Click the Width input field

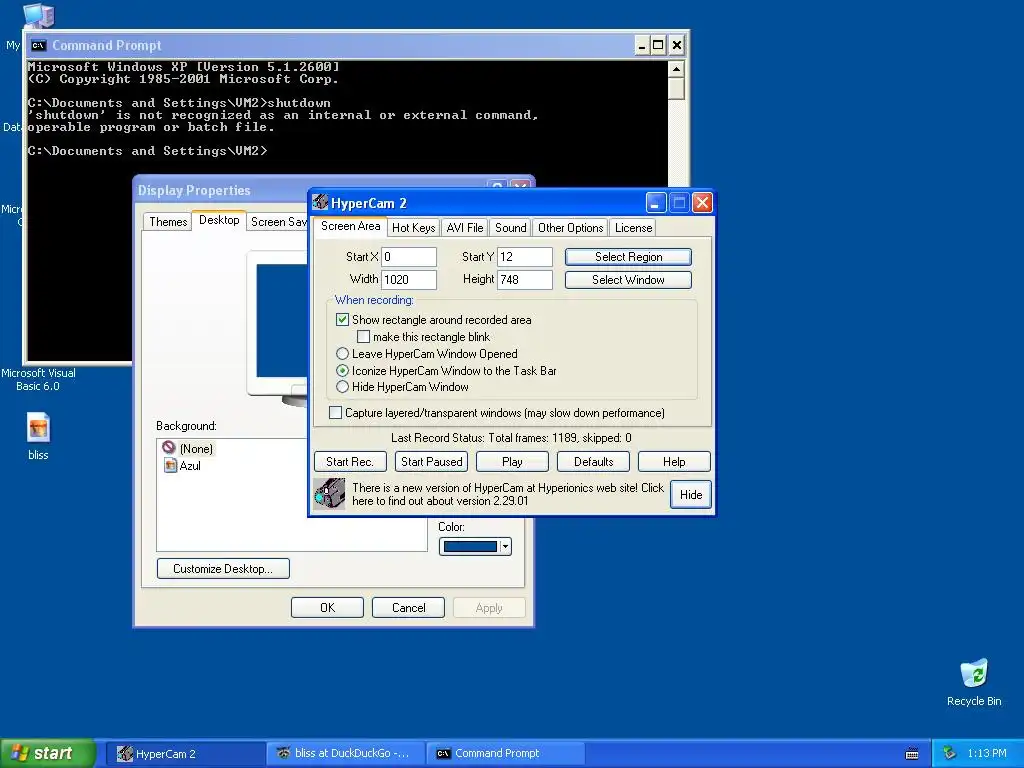click(x=409, y=280)
